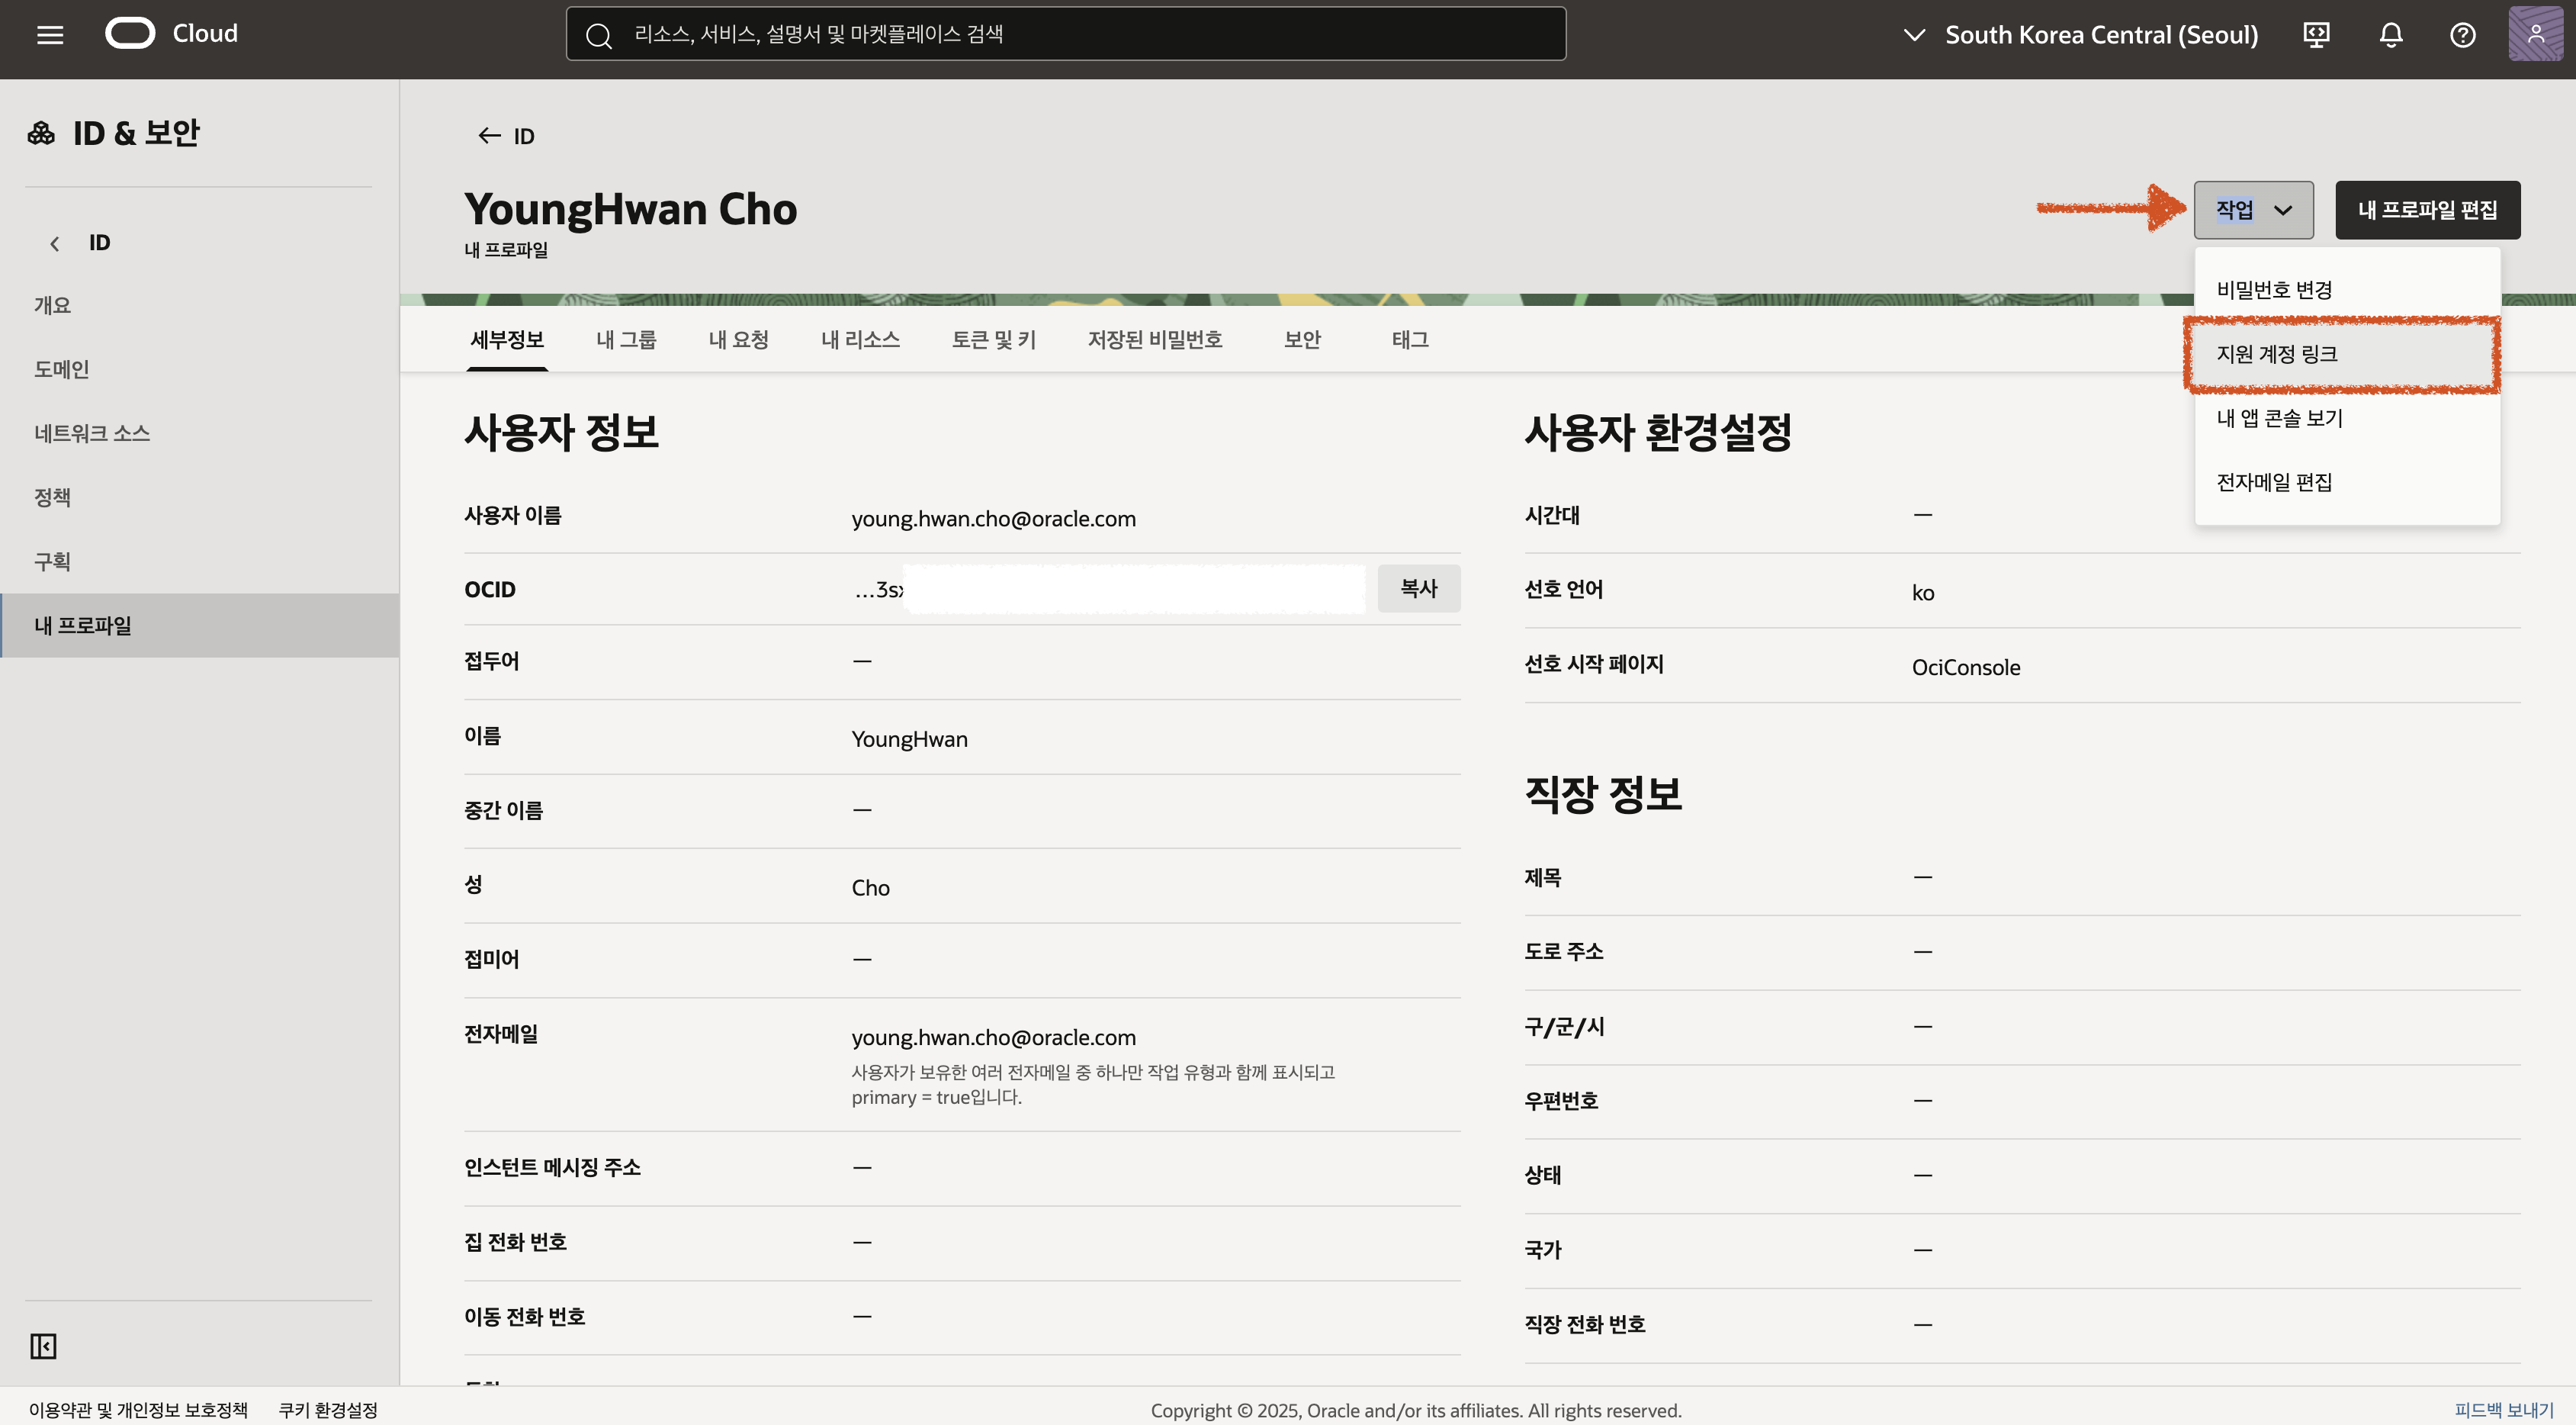Open the user profile avatar menu

pos(2535,34)
